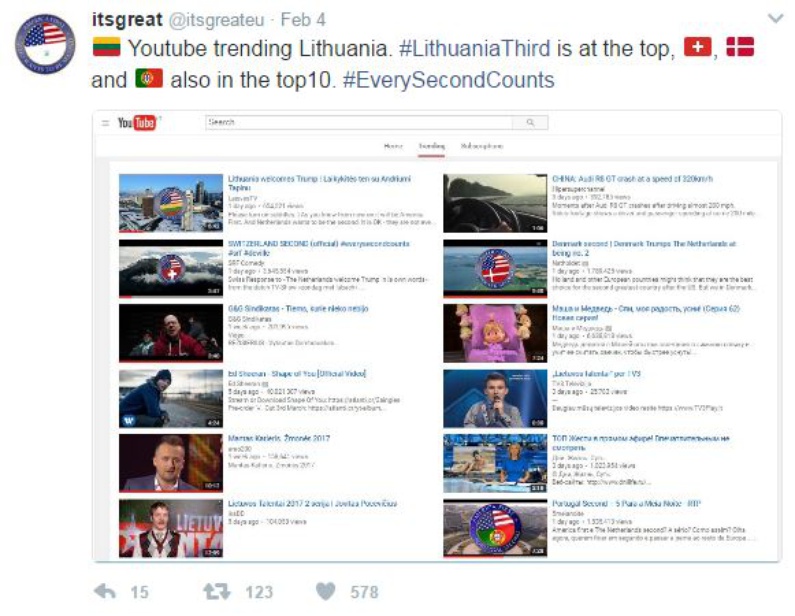
Task: Open the Denmark second video title
Action: pos(643,248)
